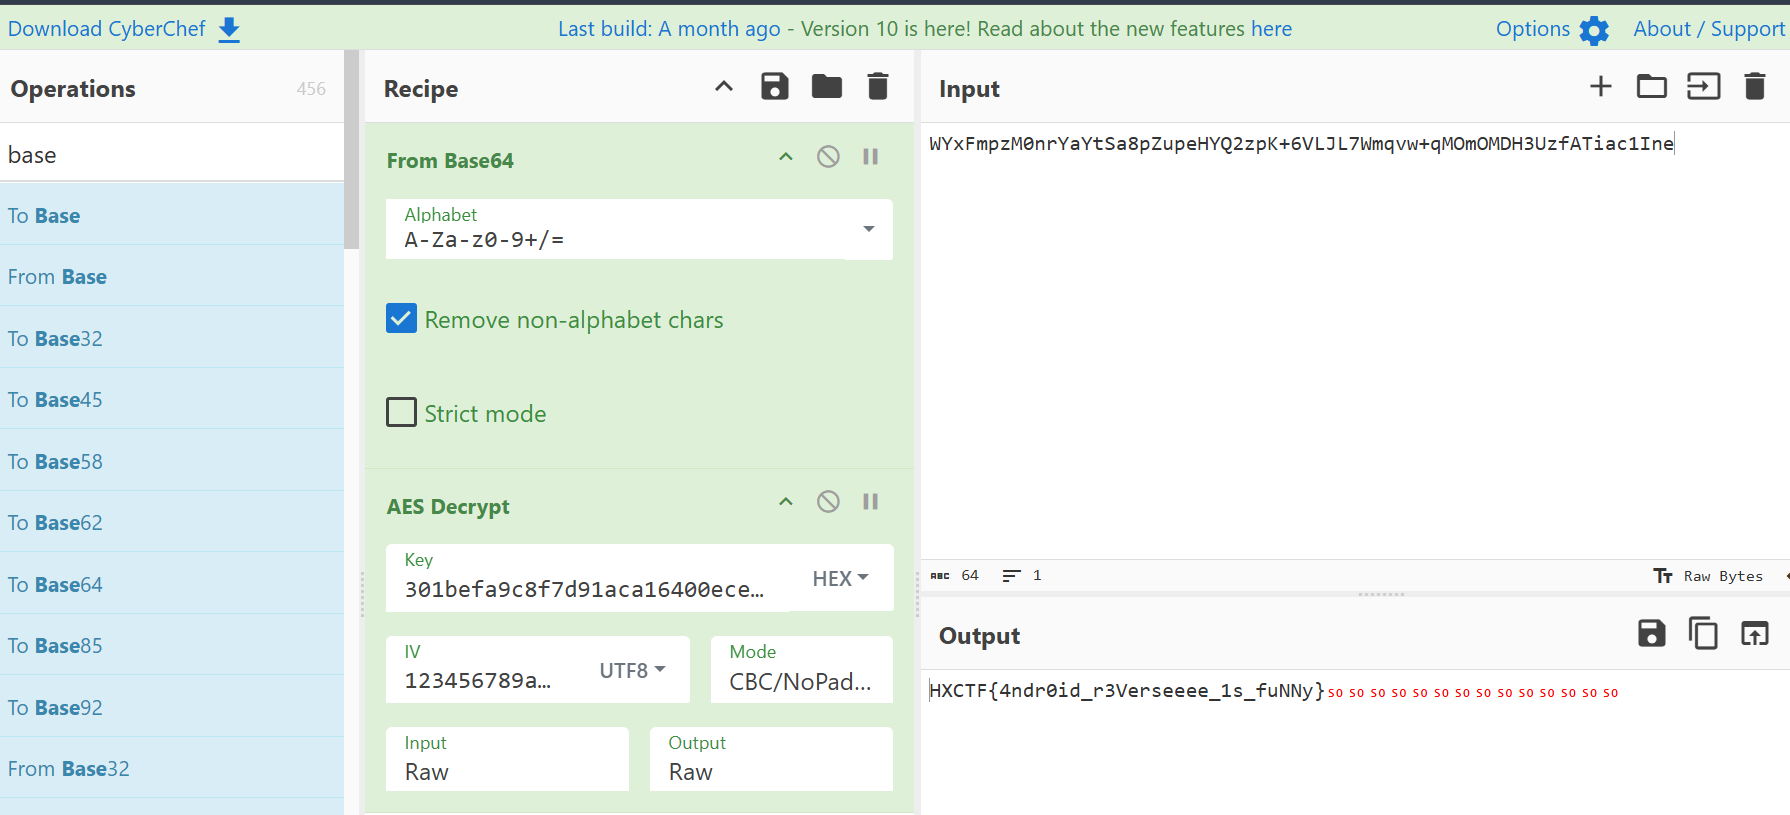Enable Strict mode checkbox
This screenshot has height=815, width=1790.
[x=402, y=413]
